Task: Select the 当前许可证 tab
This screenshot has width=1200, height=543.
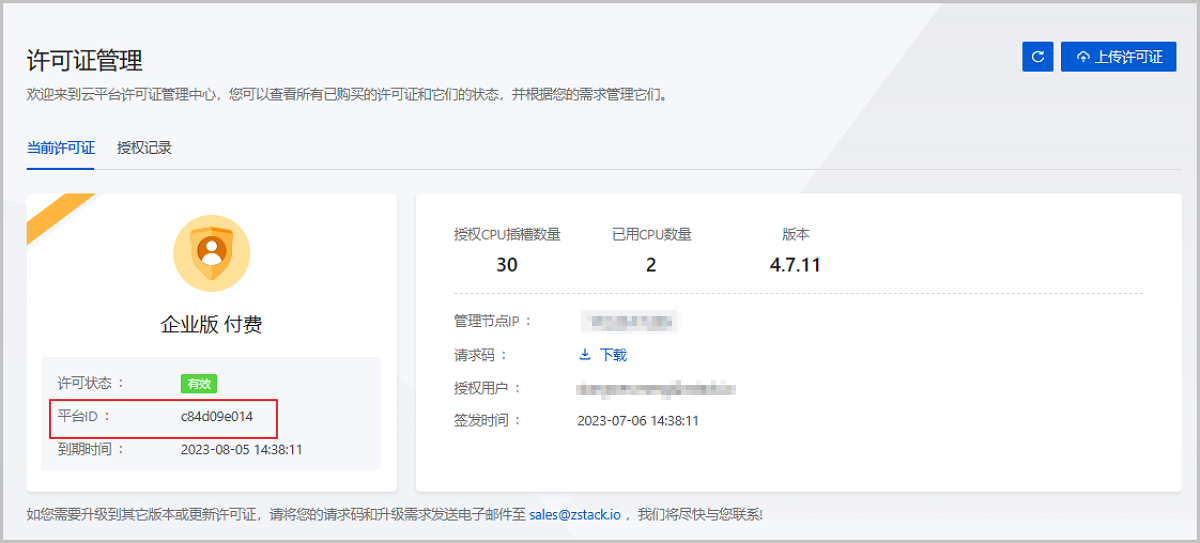Action: click(60, 148)
